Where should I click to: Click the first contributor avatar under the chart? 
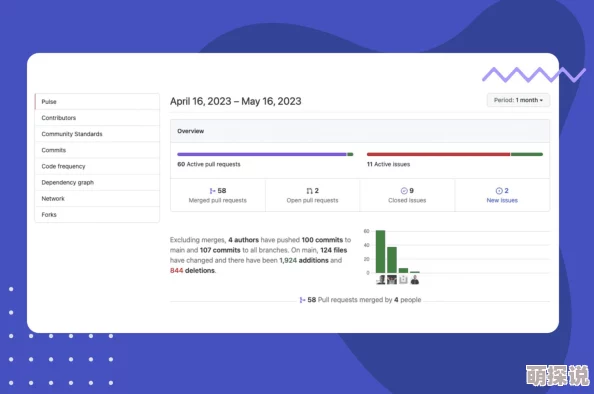point(381,280)
